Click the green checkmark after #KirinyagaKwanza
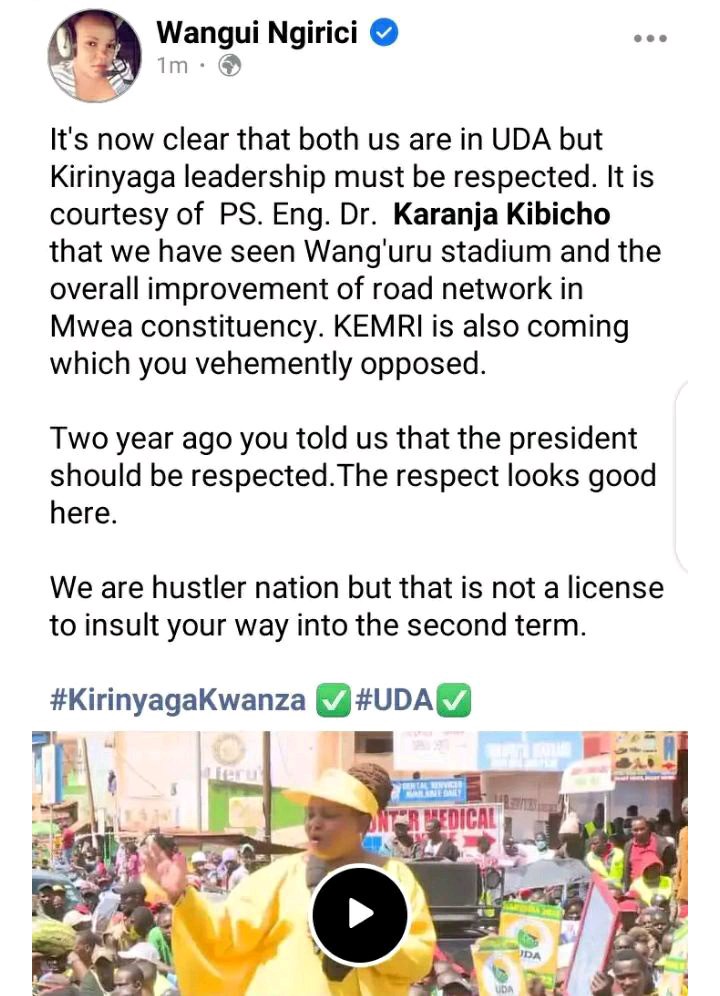This screenshot has height=996, width=720. point(333,701)
